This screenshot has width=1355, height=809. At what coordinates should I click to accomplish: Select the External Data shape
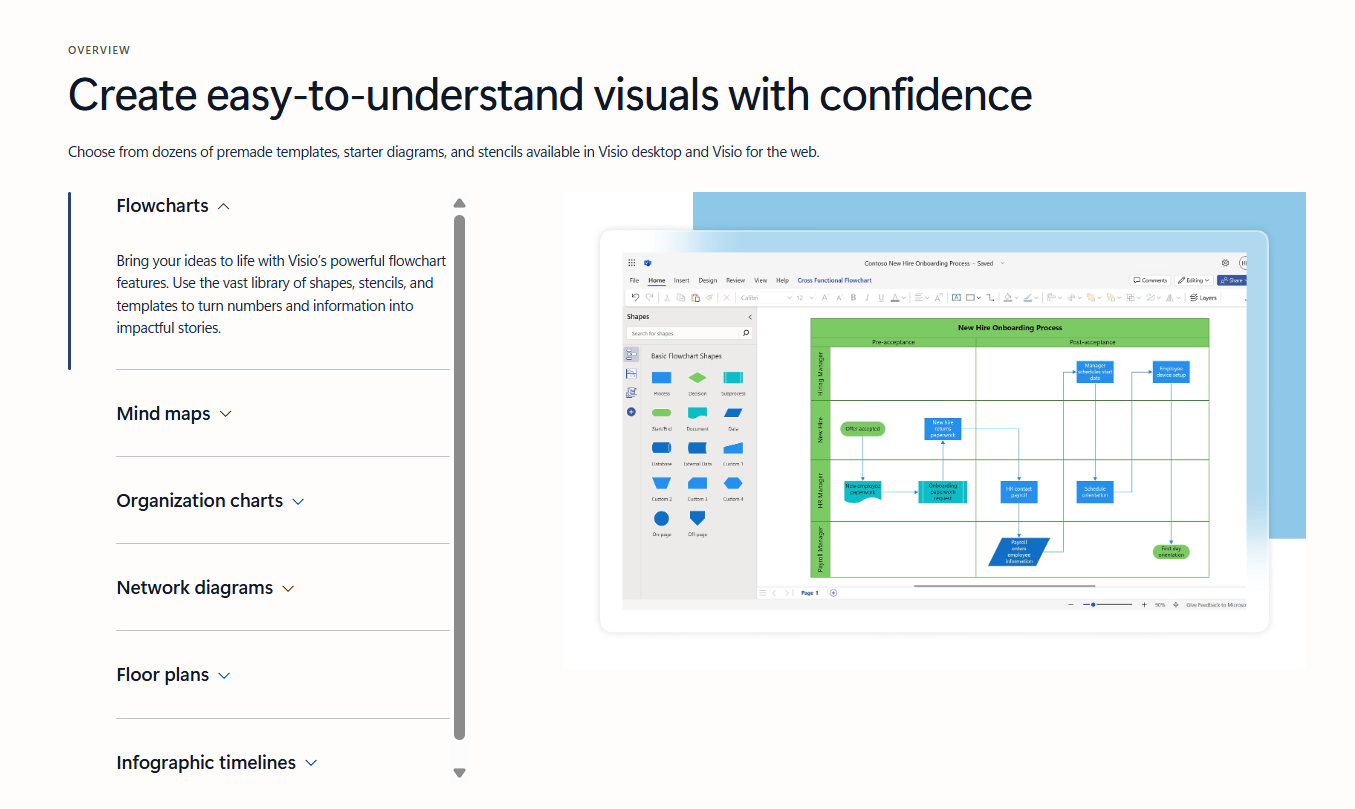point(697,448)
